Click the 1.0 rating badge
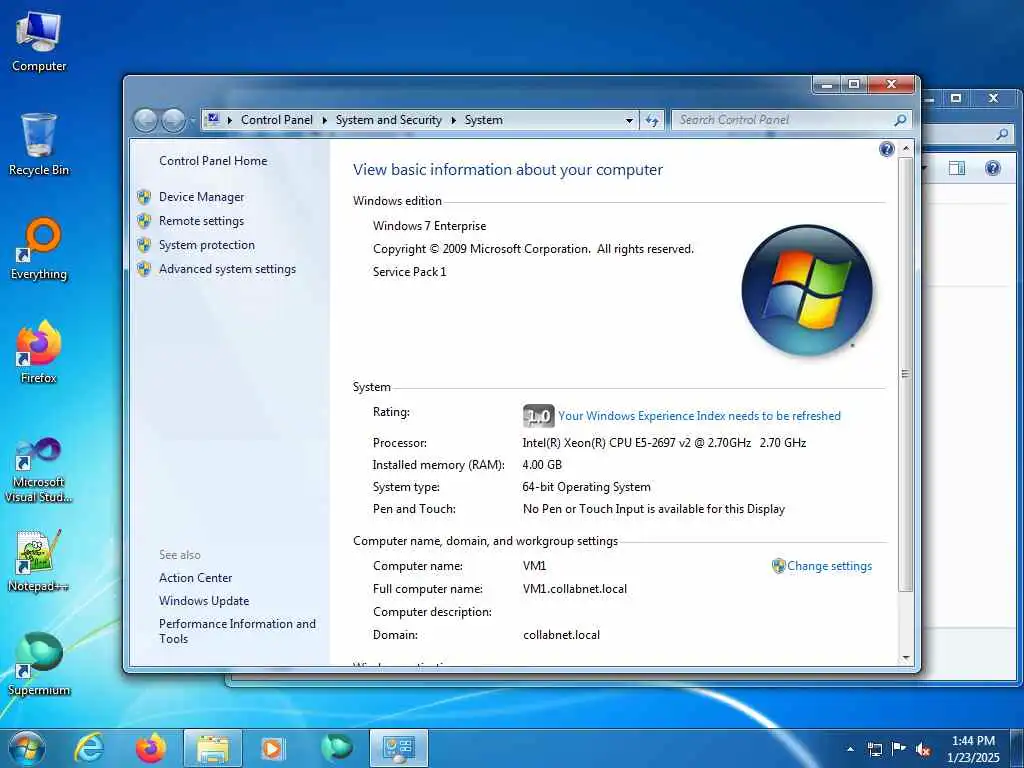Screen dimensions: 1024x768 538,416
